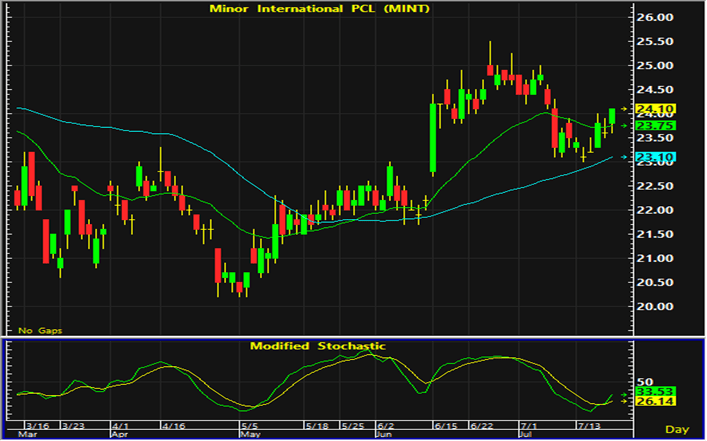The width and height of the screenshot is (707, 441).
Task: Click the 21.00 price axis label
Action: pyautogui.click(x=654, y=258)
